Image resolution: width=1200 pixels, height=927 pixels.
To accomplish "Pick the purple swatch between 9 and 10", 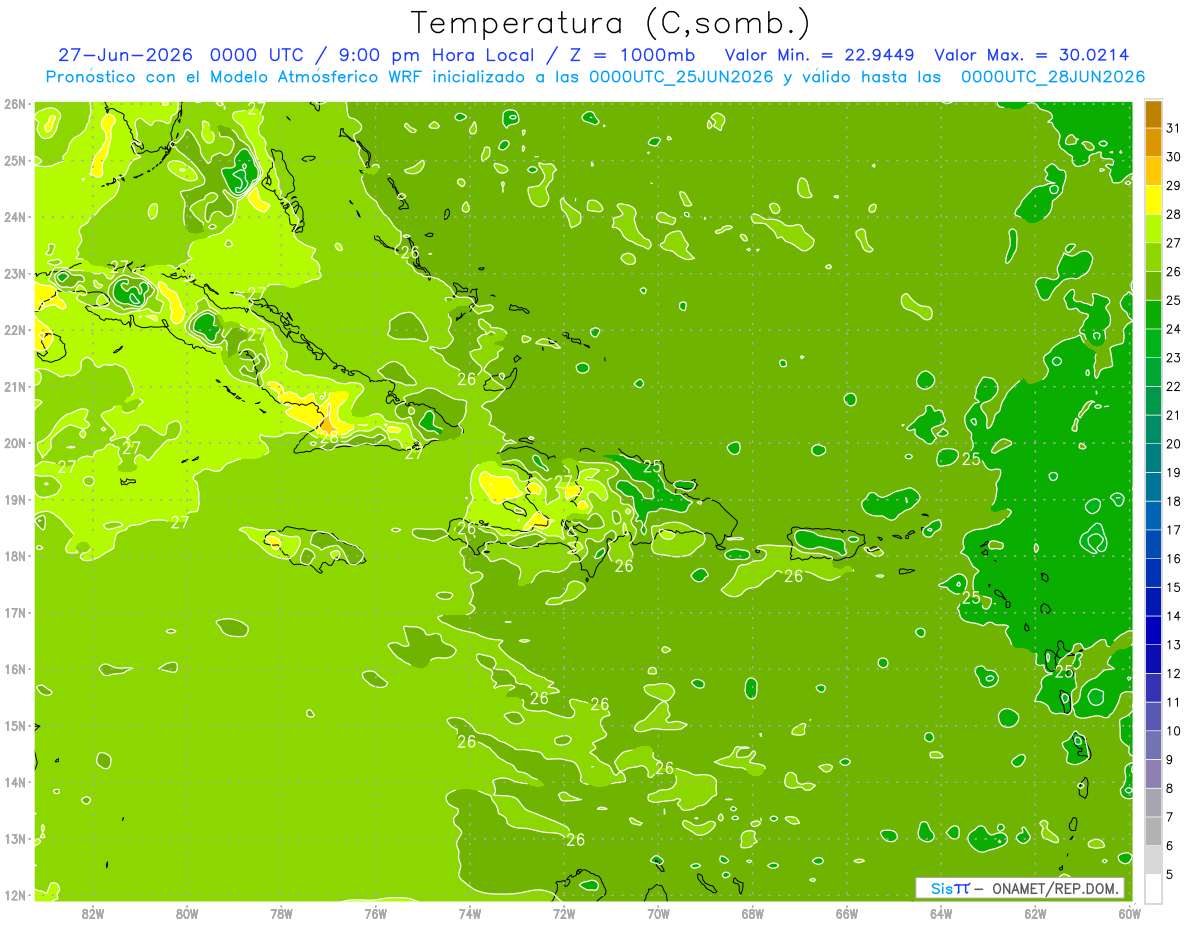I will [1153, 746].
